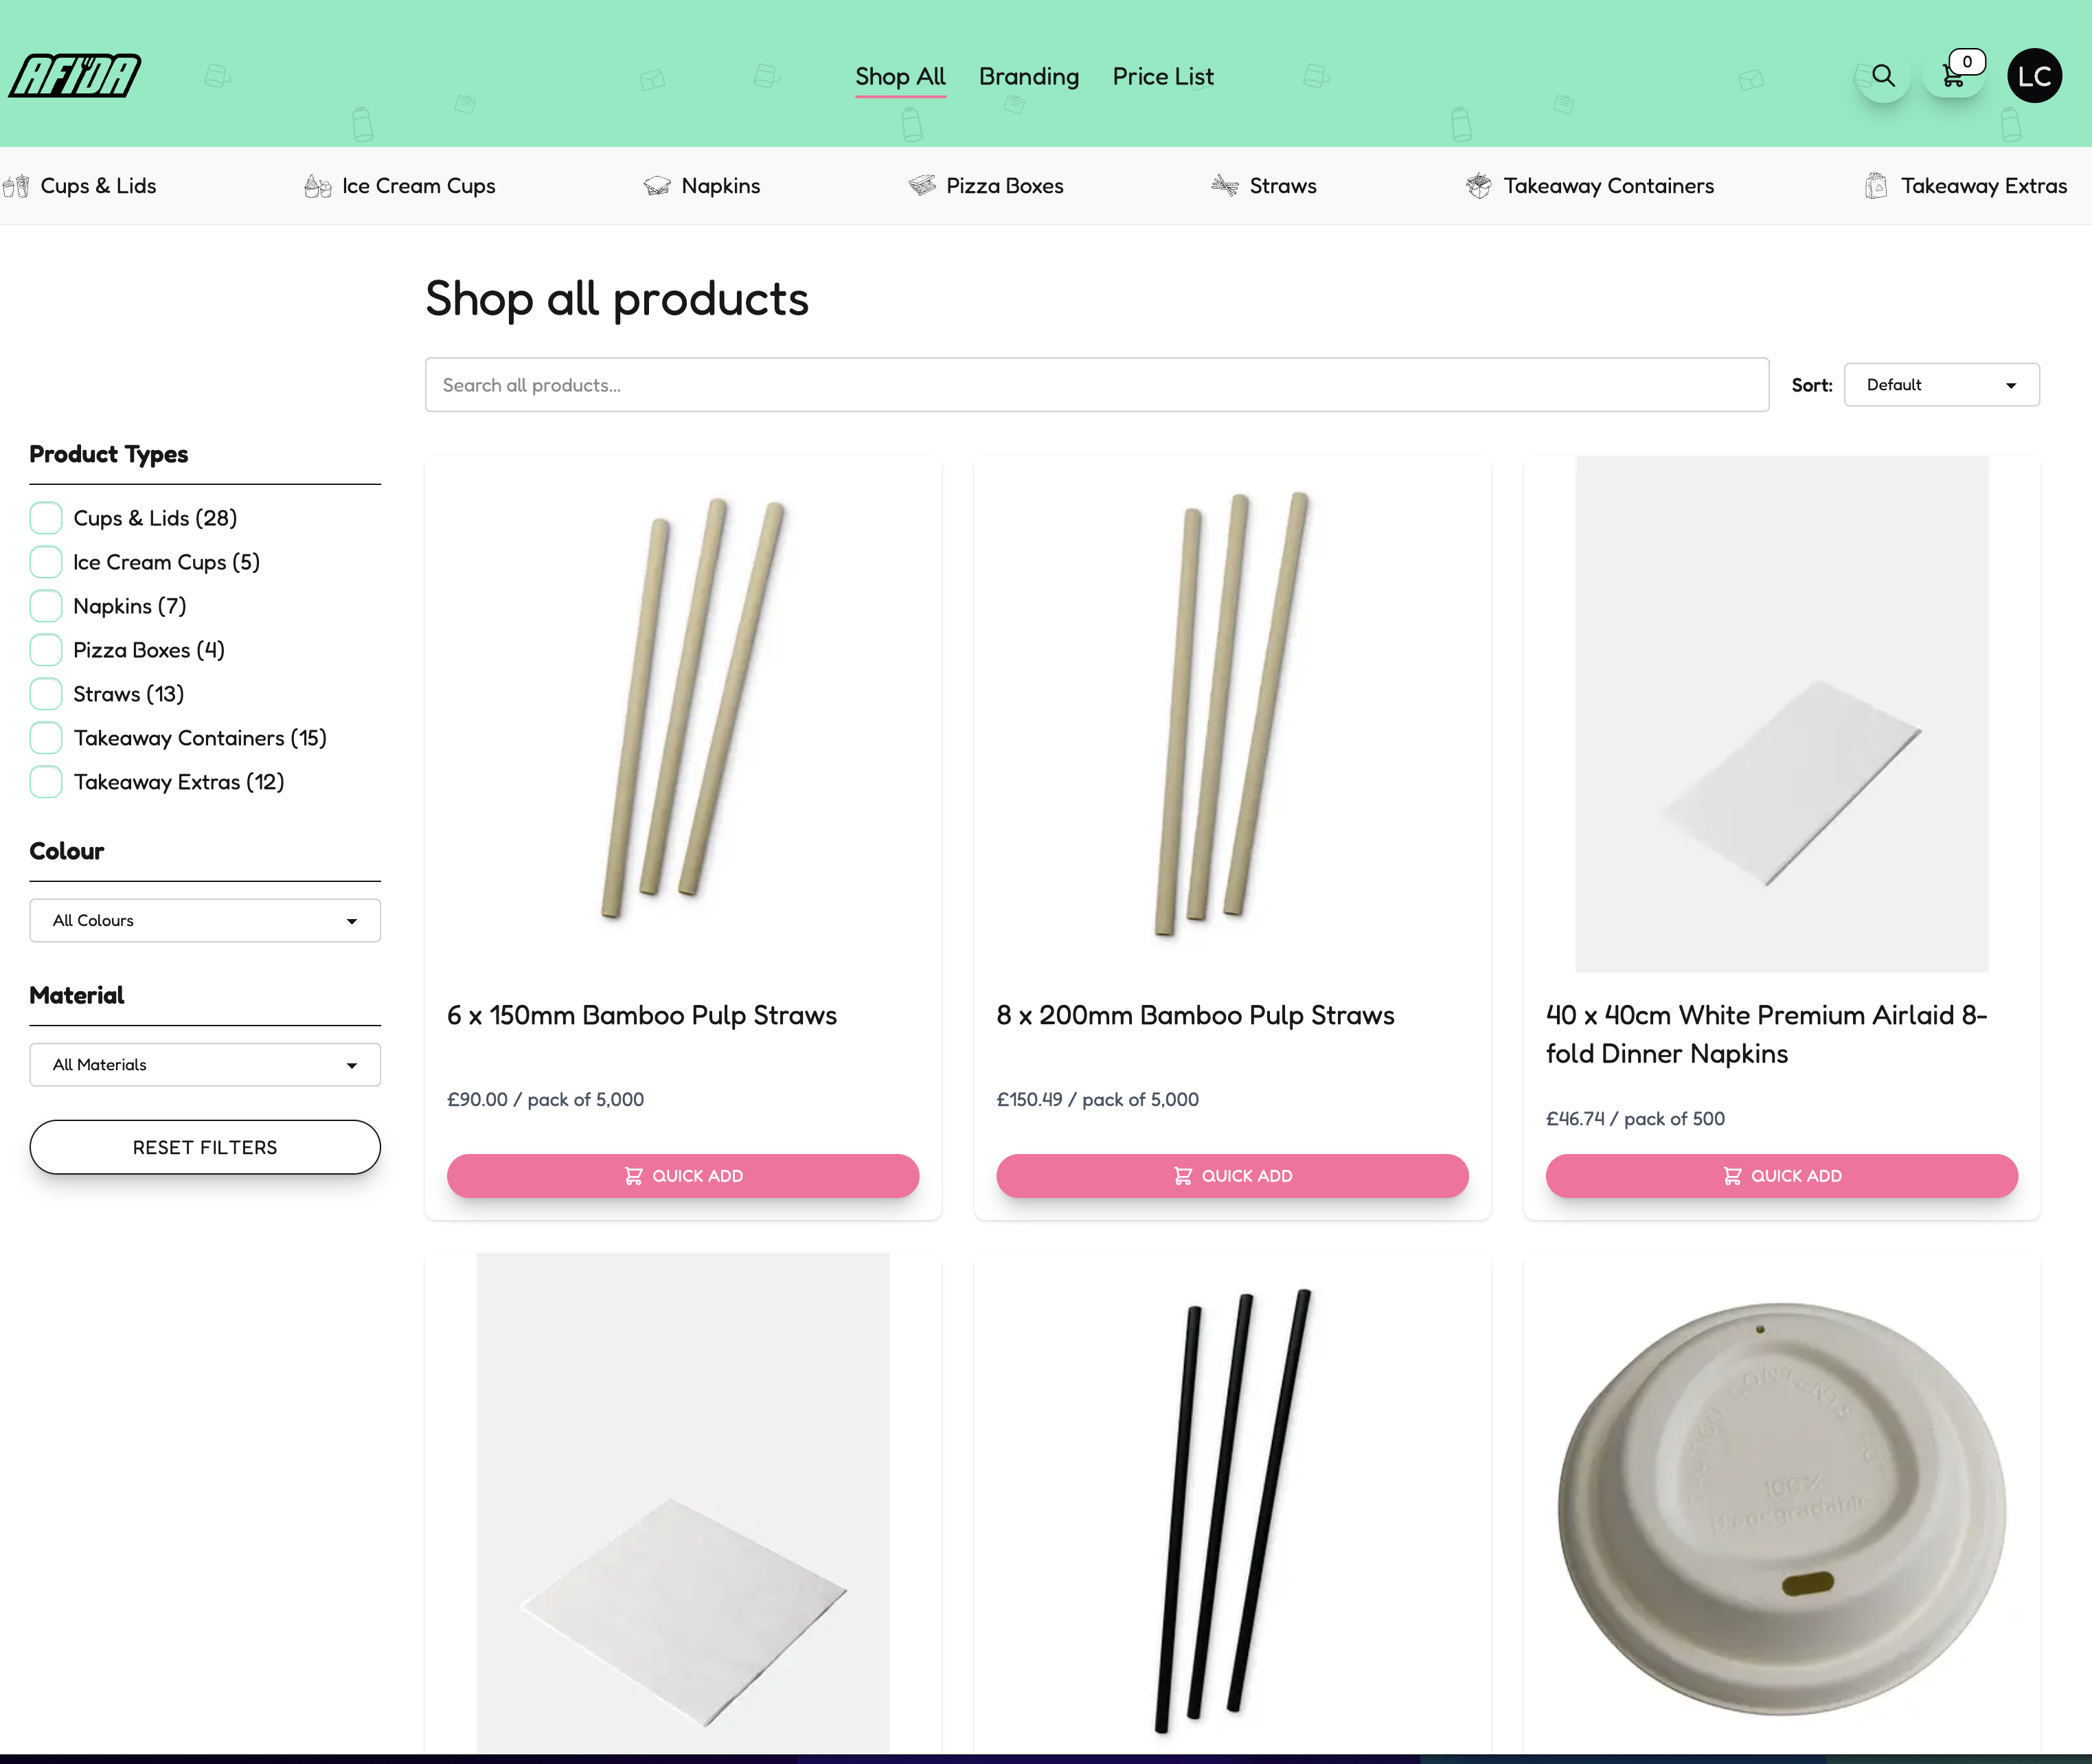Tick the Cups & Lids checkbox
2092x1764 pixels.
pyautogui.click(x=46, y=518)
